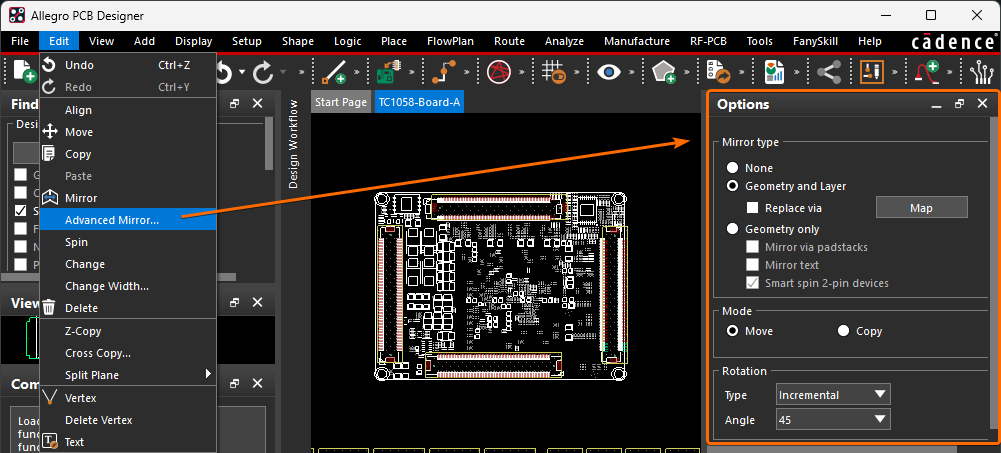
Task: Open the Route menu
Action: (509, 41)
